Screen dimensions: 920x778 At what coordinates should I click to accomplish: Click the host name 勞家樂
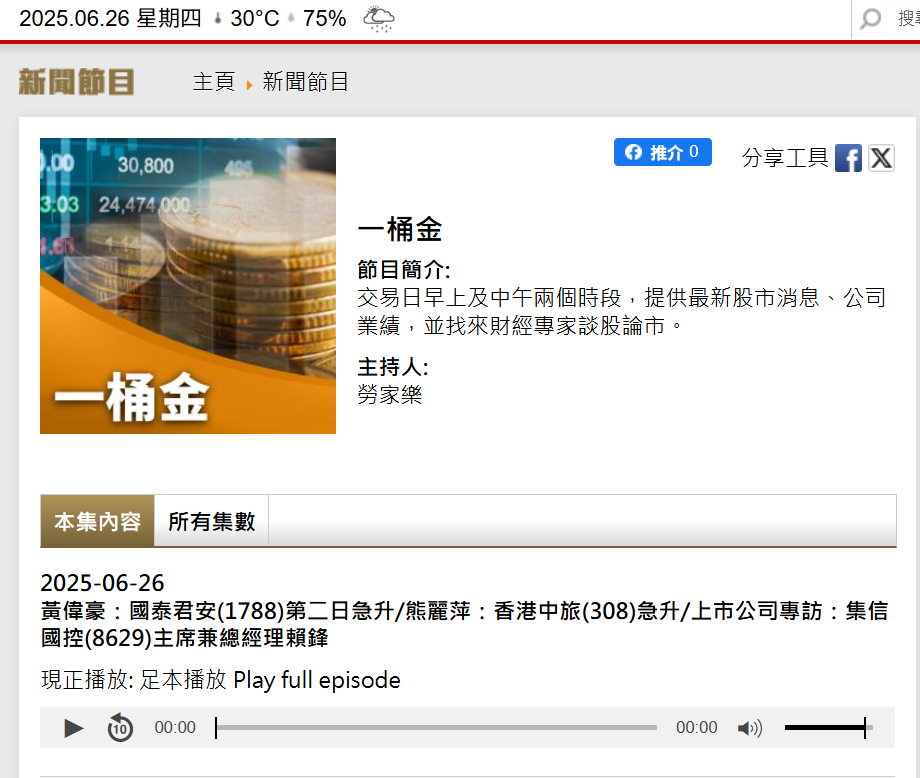pyautogui.click(x=390, y=394)
